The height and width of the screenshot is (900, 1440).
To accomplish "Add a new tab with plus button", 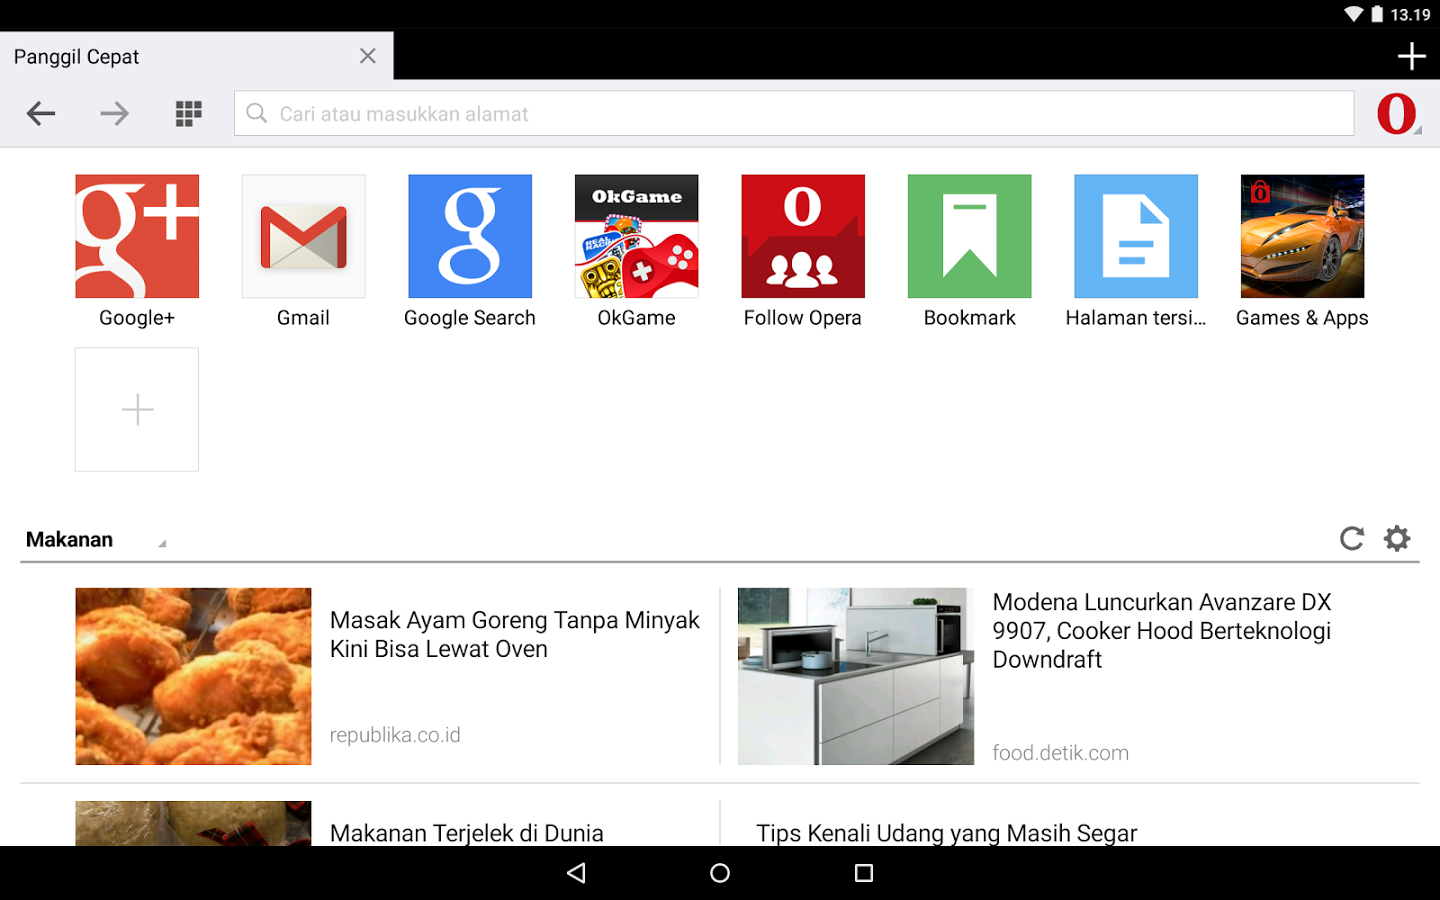I will pyautogui.click(x=1411, y=56).
